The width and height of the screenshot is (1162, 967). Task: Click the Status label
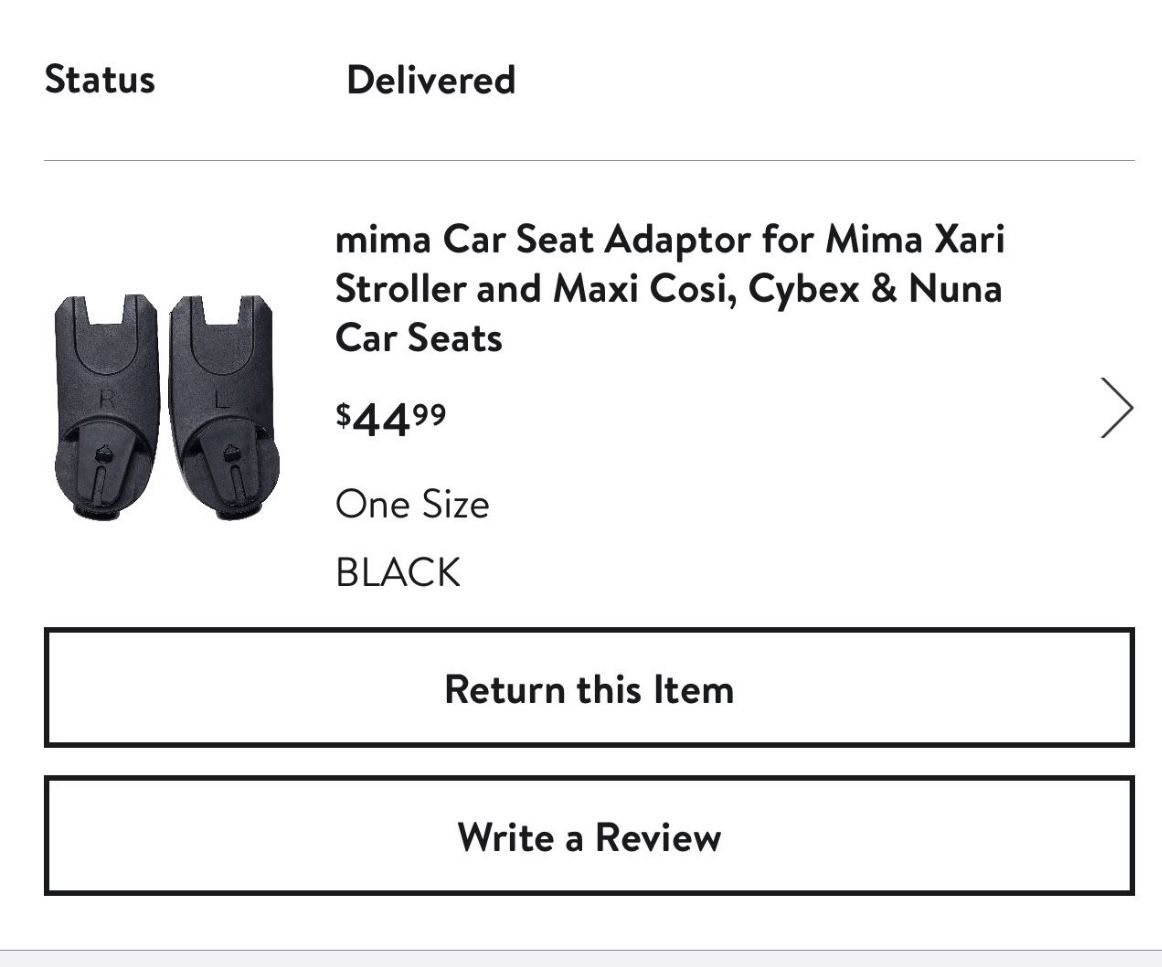pyautogui.click(x=100, y=80)
